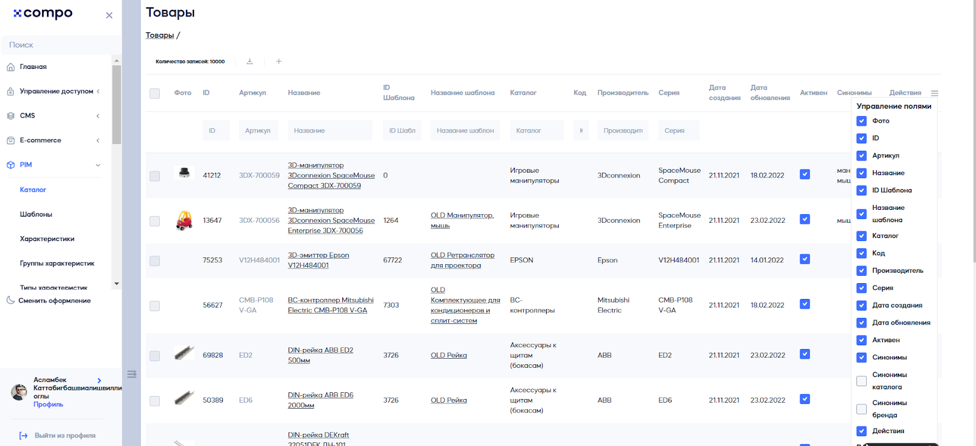The image size is (976, 446).
Task: Click the sidebar collapse handle icon
Action: tap(131, 374)
